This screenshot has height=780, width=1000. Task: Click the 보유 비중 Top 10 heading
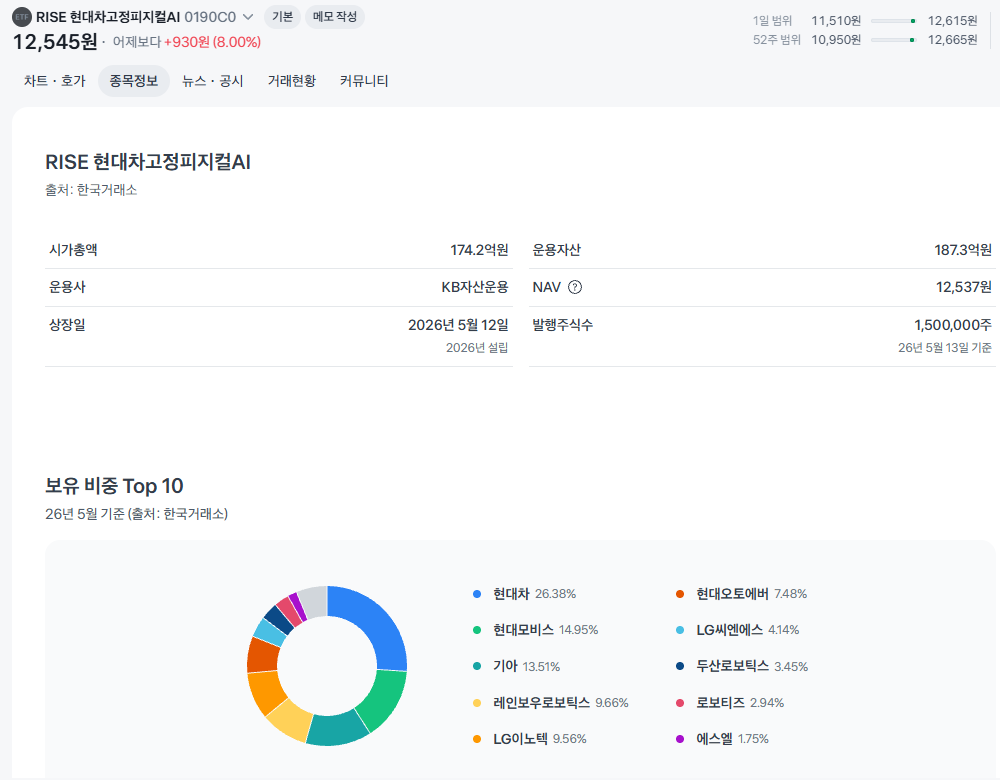(x=114, y=486)
